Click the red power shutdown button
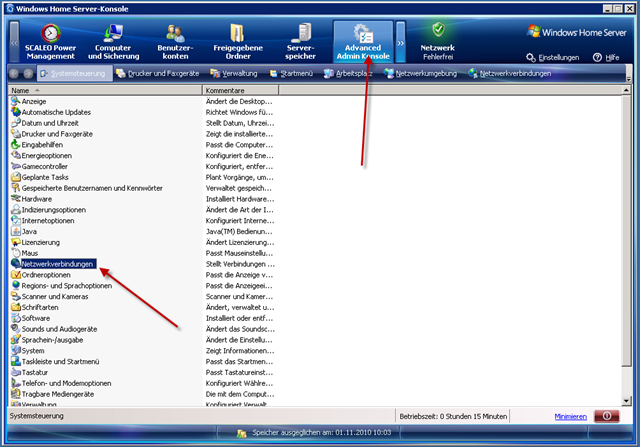Image resolution: width=640 pixels, height=447 pixels. coord(607,416)
